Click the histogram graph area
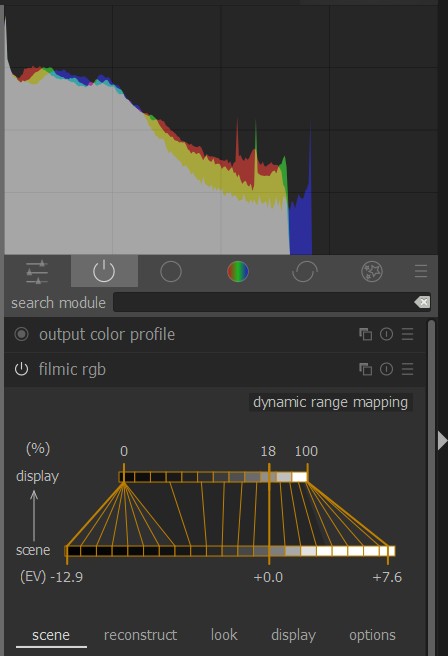The width and height of the screenshot is (448, 656). pyautogui.click(x=221, y=130)
